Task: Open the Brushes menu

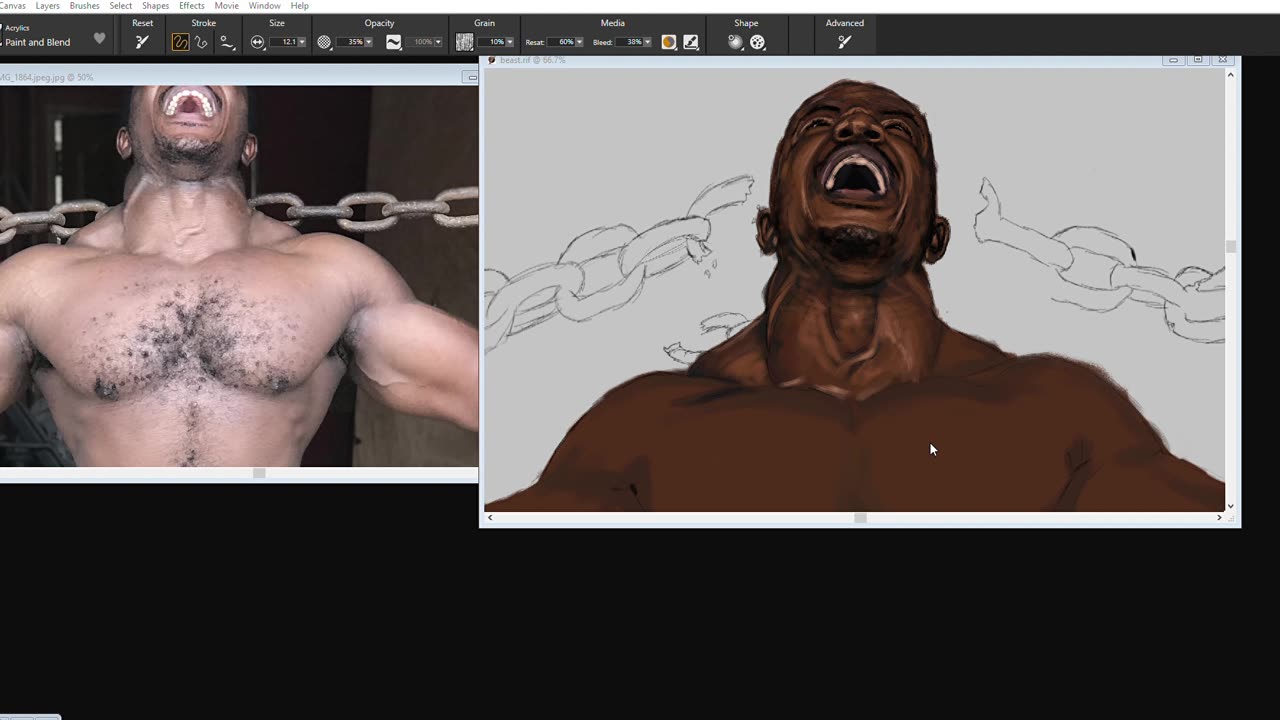Action: coord(84,6)
